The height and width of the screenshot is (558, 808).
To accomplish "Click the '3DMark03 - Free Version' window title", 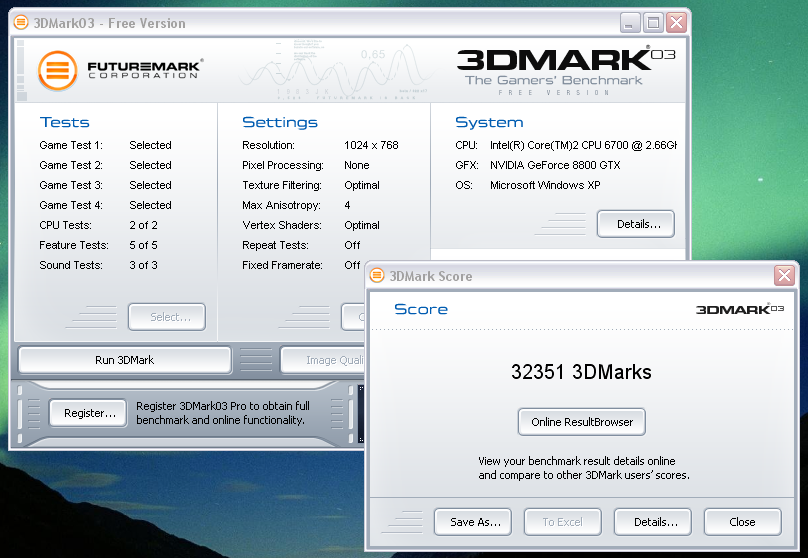I will point(109,23).
